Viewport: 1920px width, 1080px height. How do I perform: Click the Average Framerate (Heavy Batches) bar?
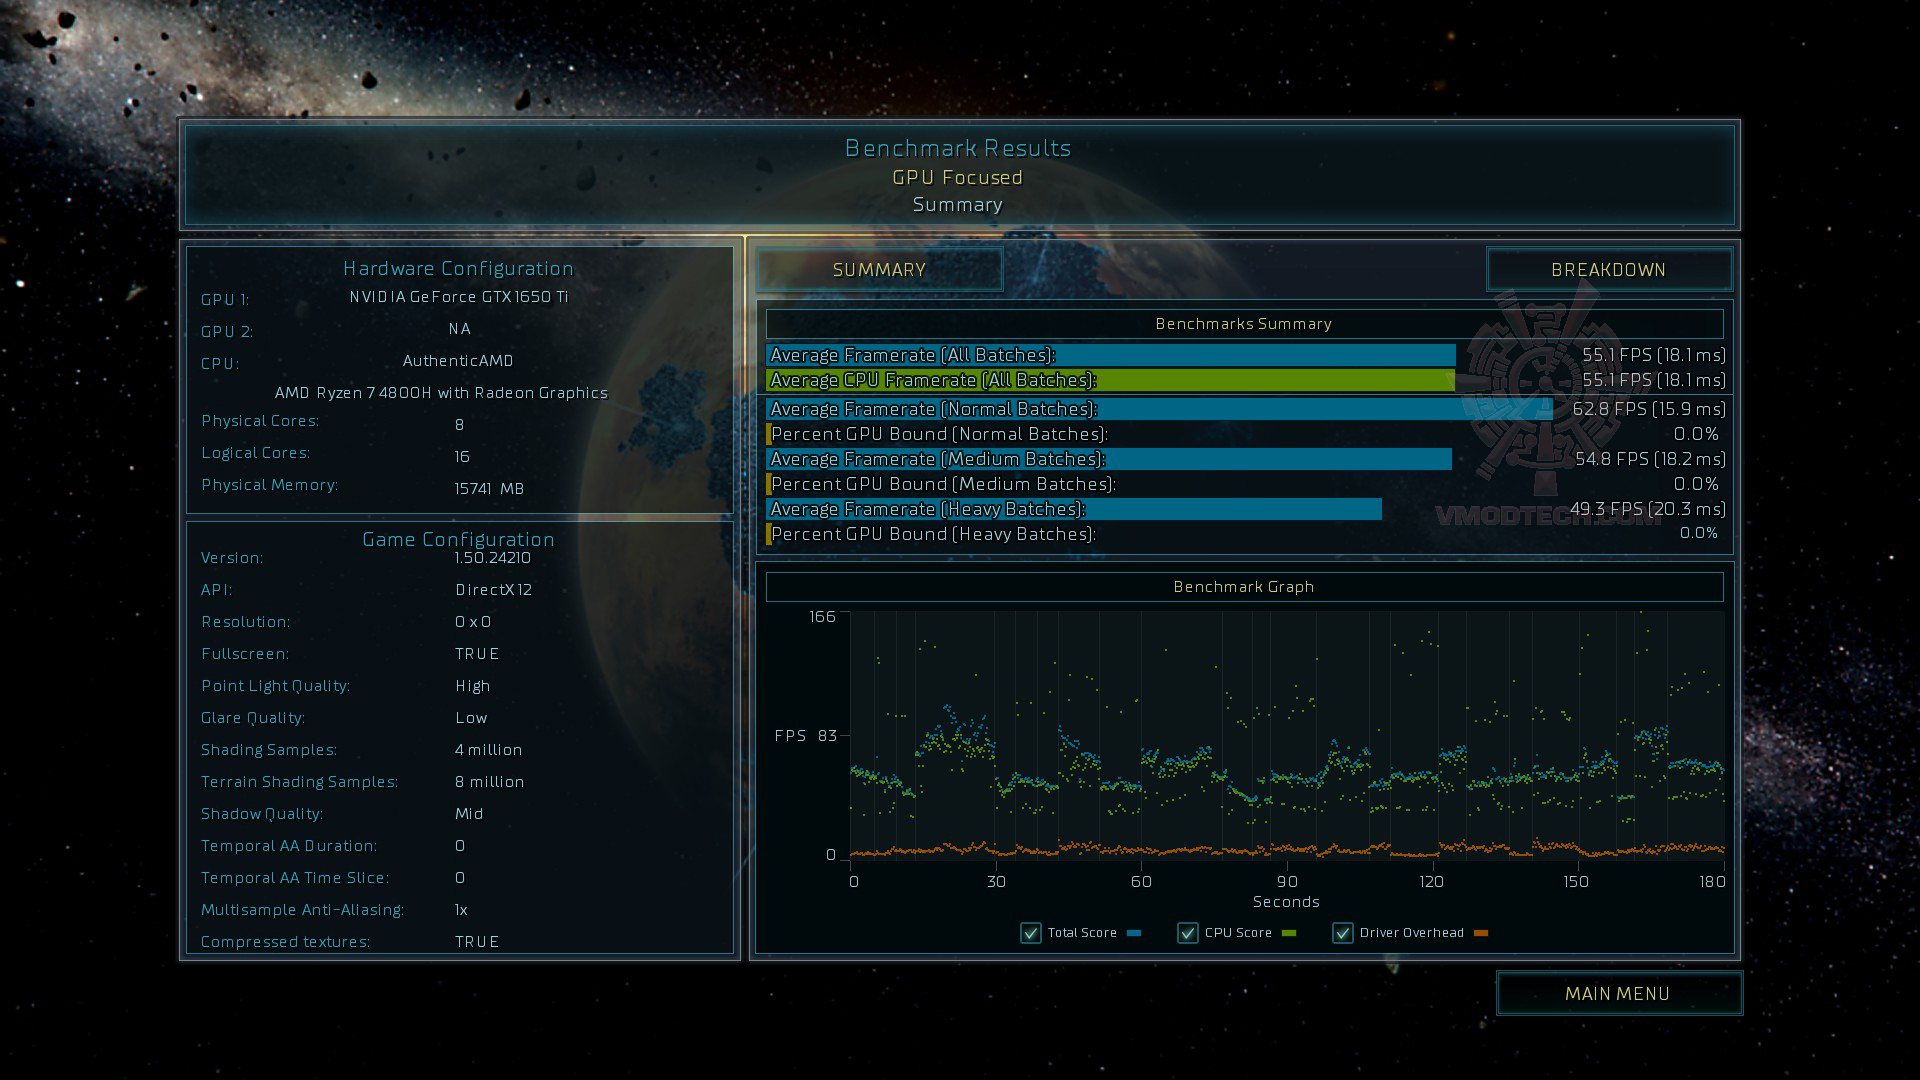[x=1073, y=509]
